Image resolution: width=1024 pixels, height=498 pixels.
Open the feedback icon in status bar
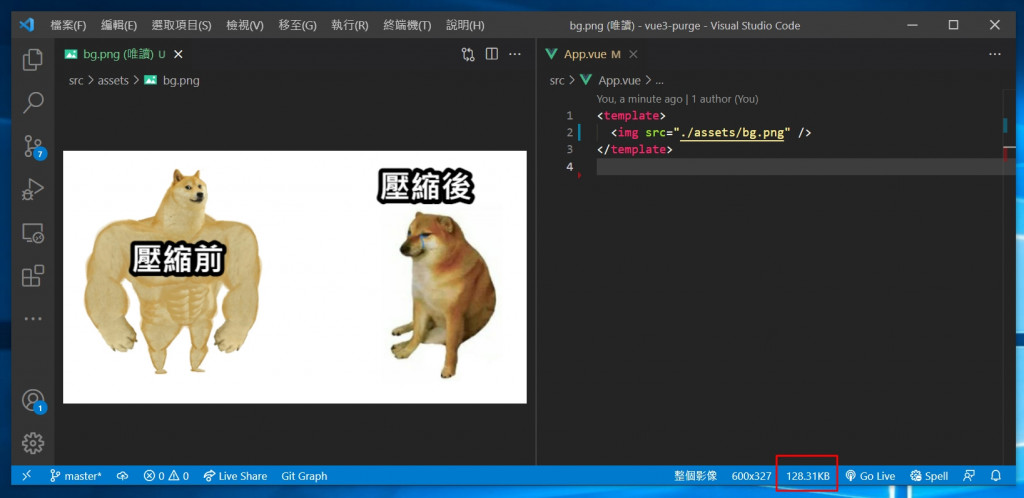click(x=969, y=476)
